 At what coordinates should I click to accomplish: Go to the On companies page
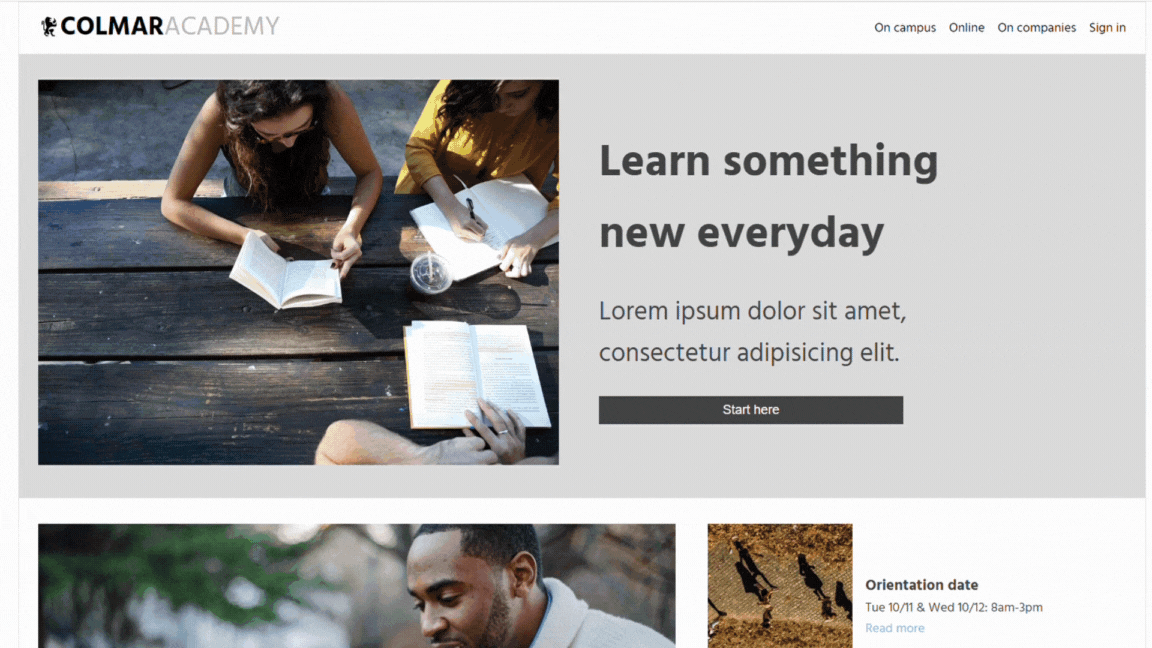tap(1036, 28)
